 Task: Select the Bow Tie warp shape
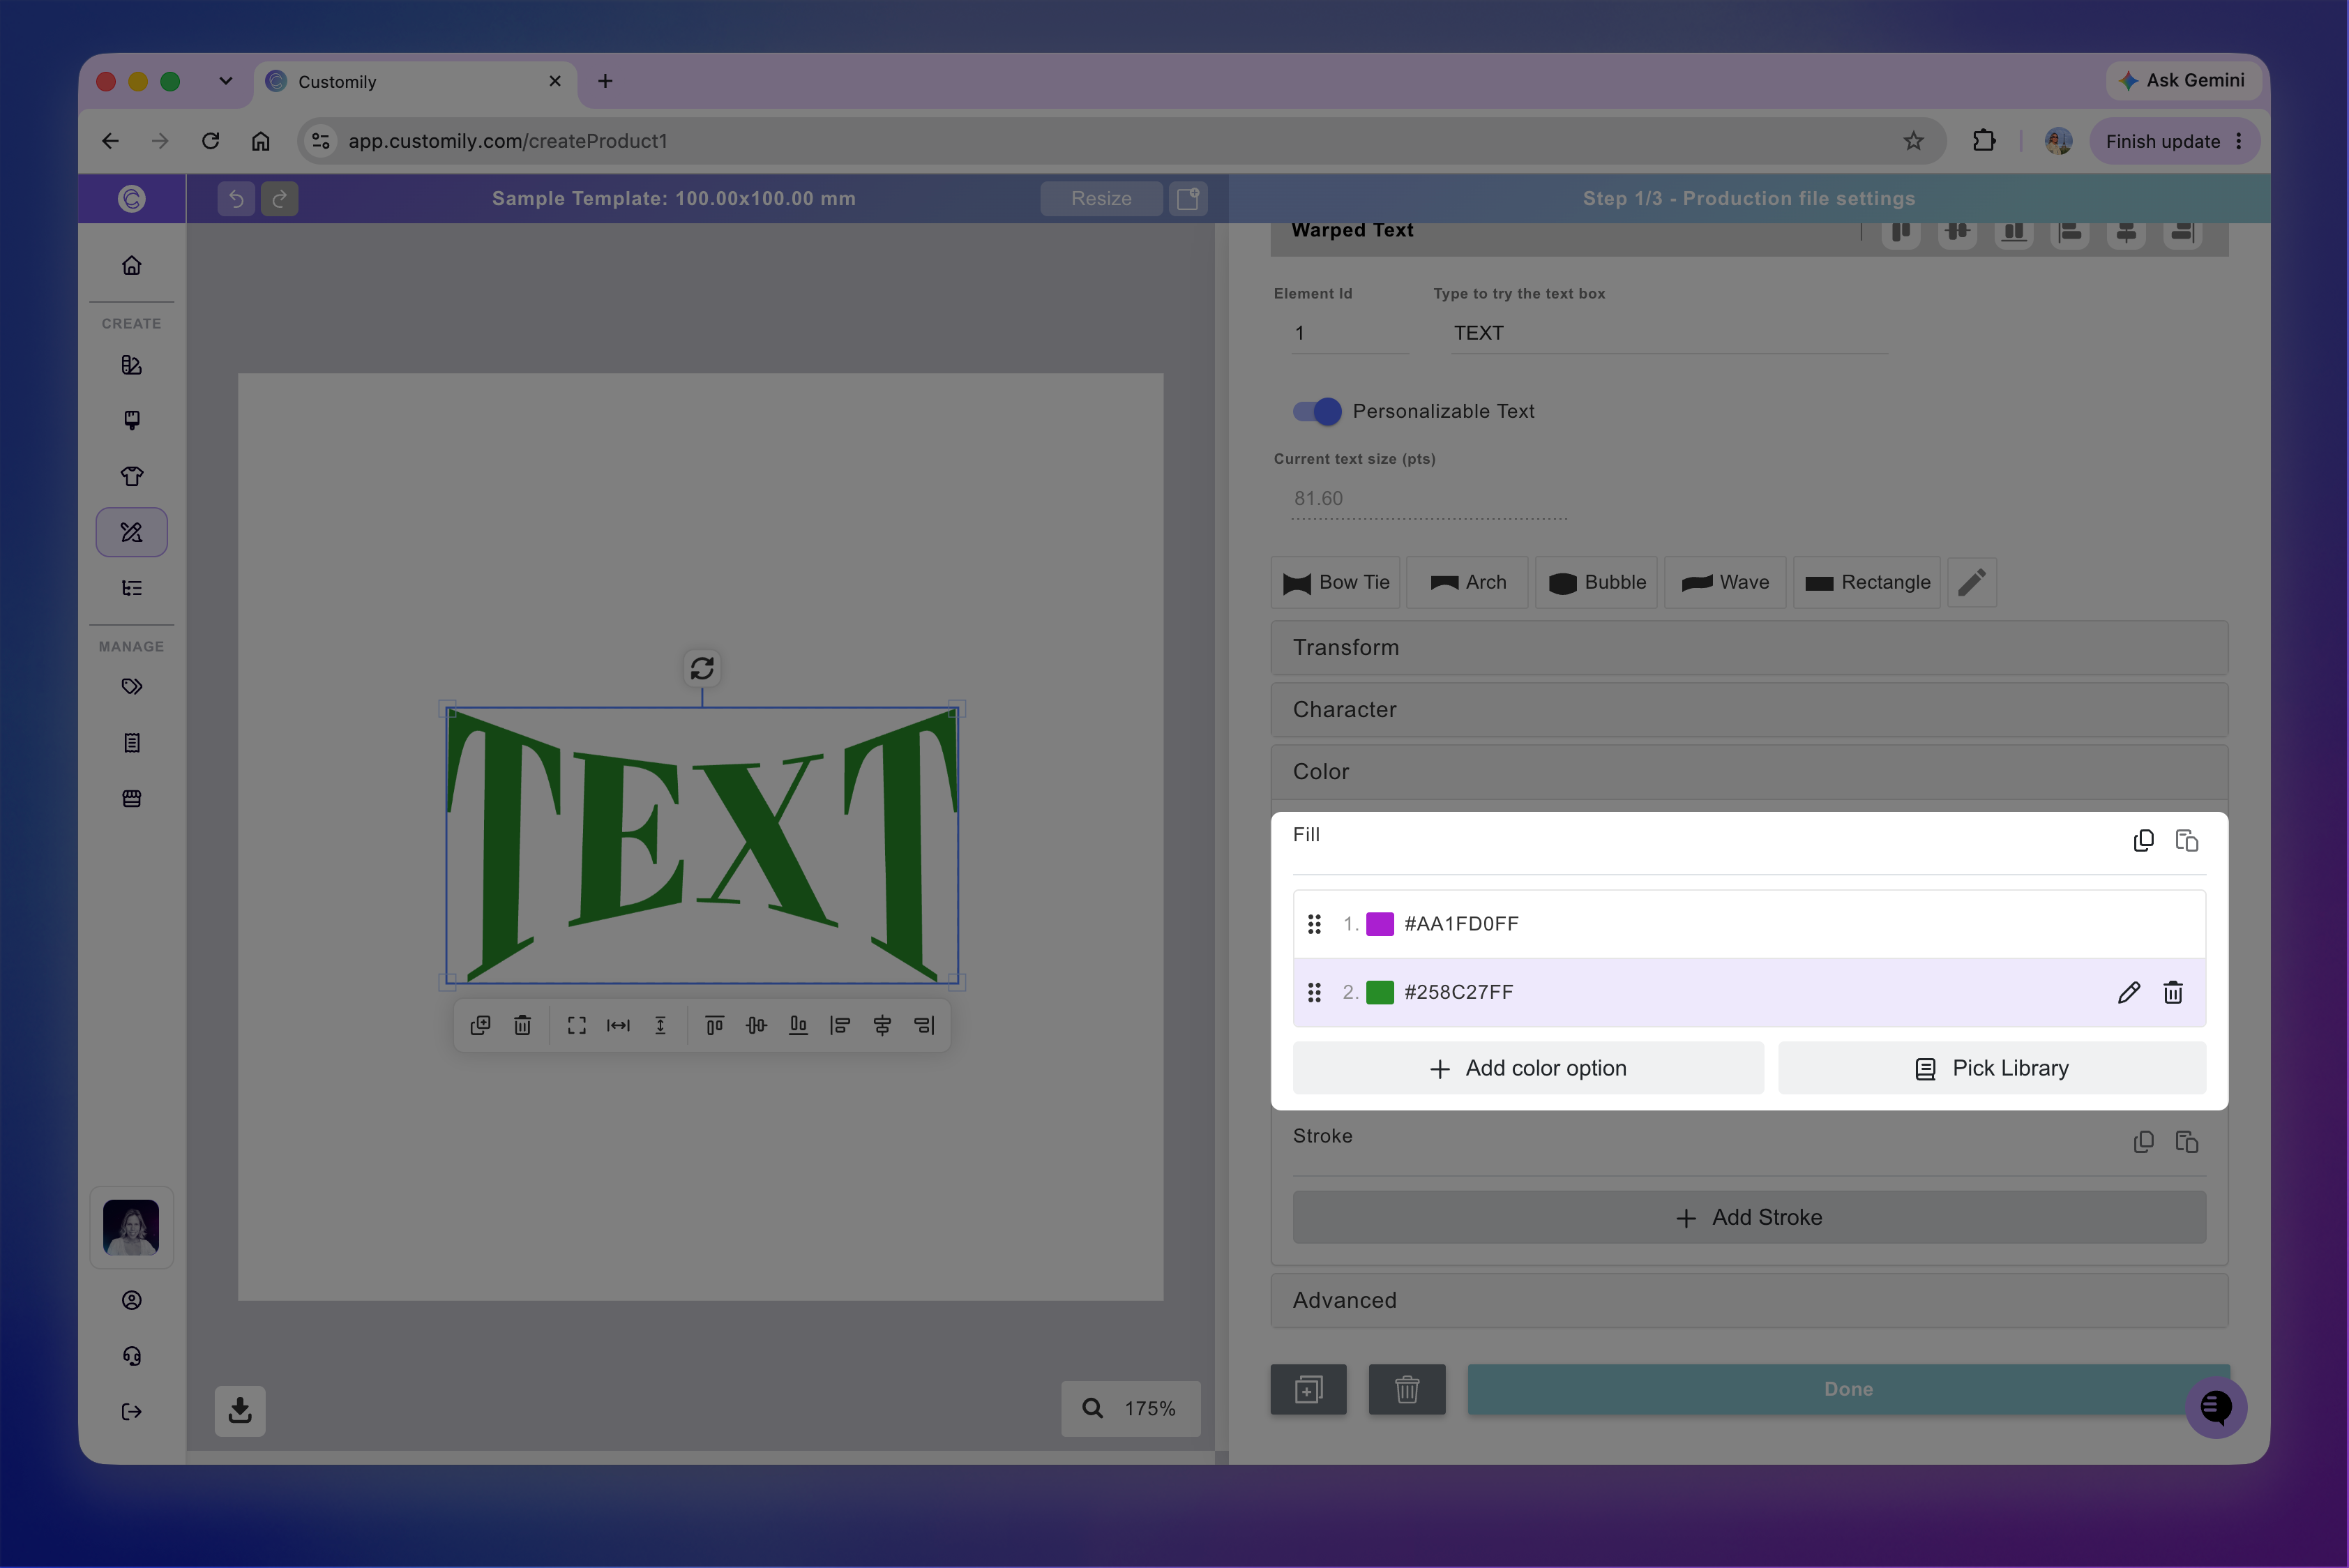1335,582
